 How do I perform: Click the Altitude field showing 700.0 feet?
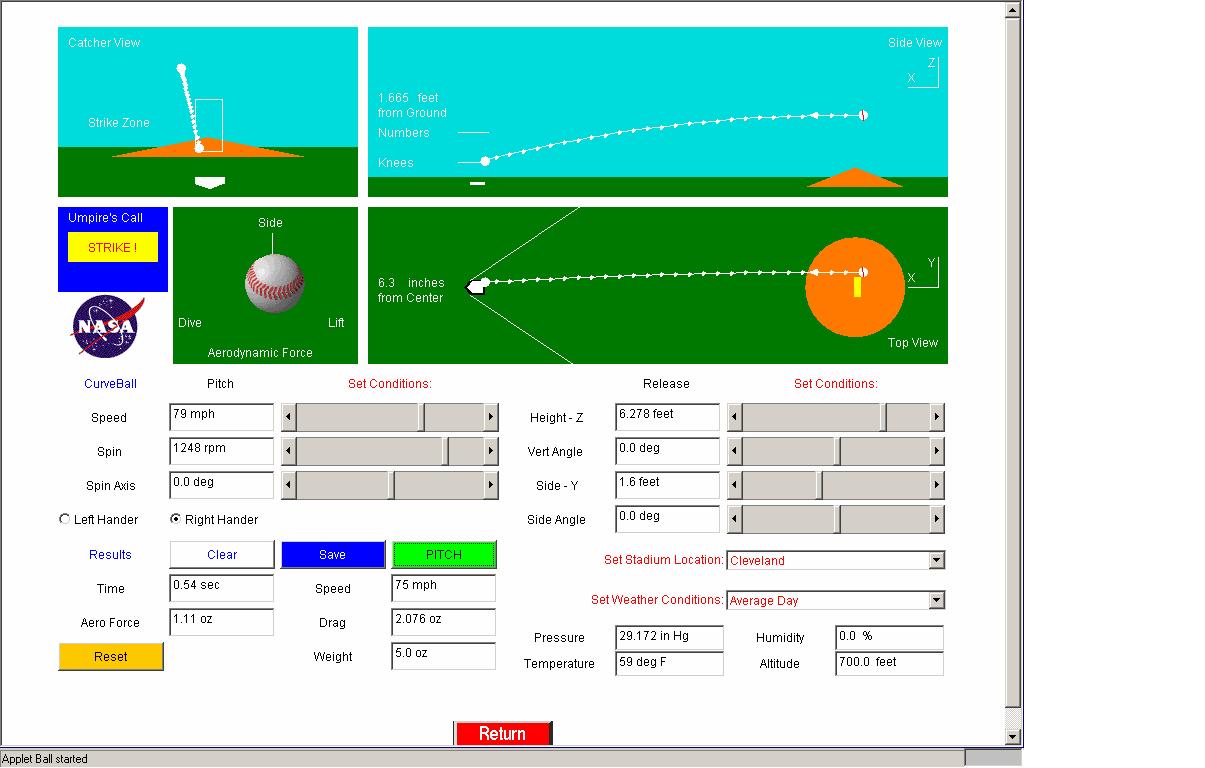tap(890, 664)
